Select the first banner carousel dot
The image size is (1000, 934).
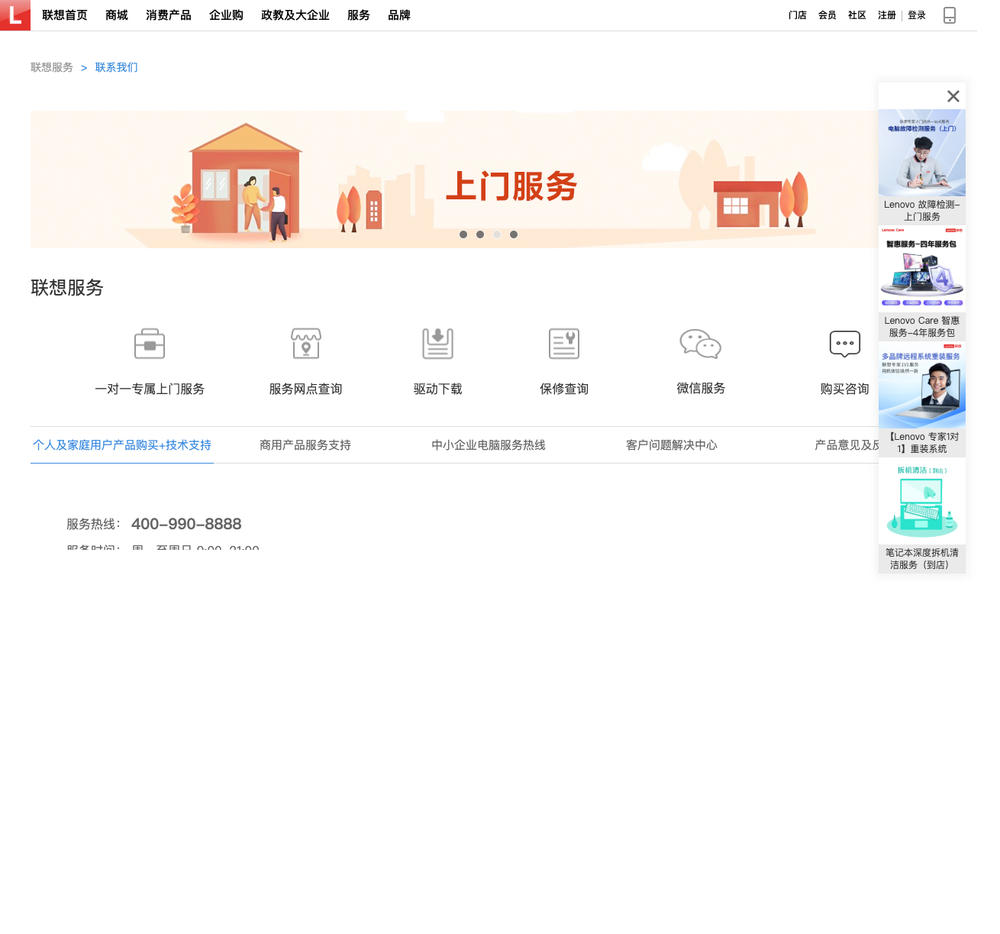click(x=463, y=235)
